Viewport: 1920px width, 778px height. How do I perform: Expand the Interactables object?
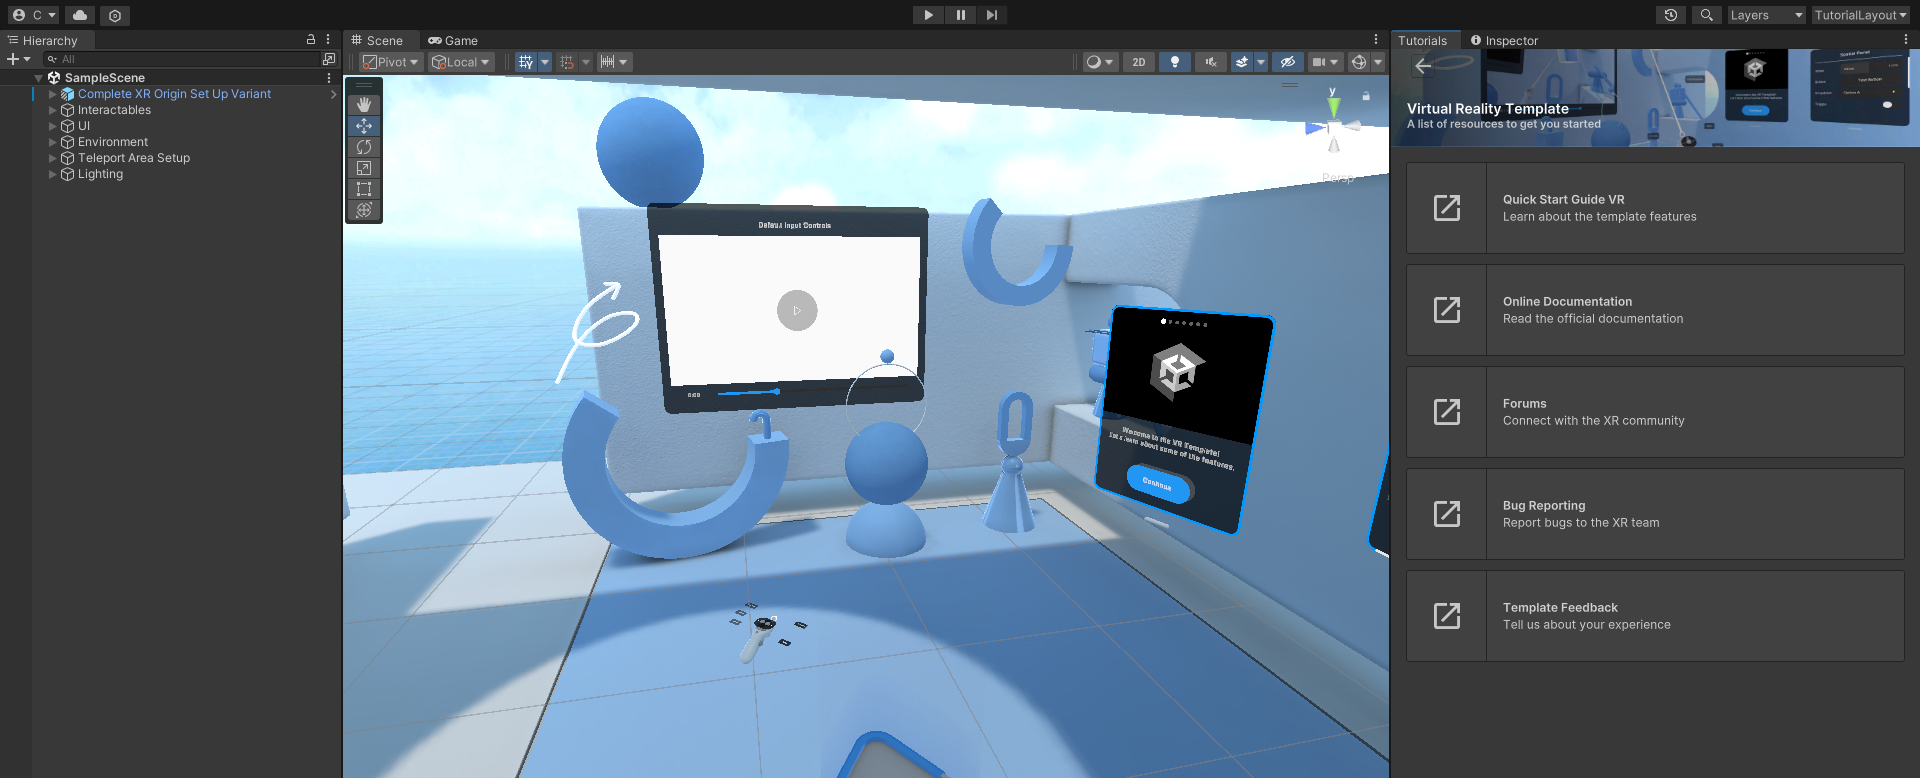click(53, 110)
